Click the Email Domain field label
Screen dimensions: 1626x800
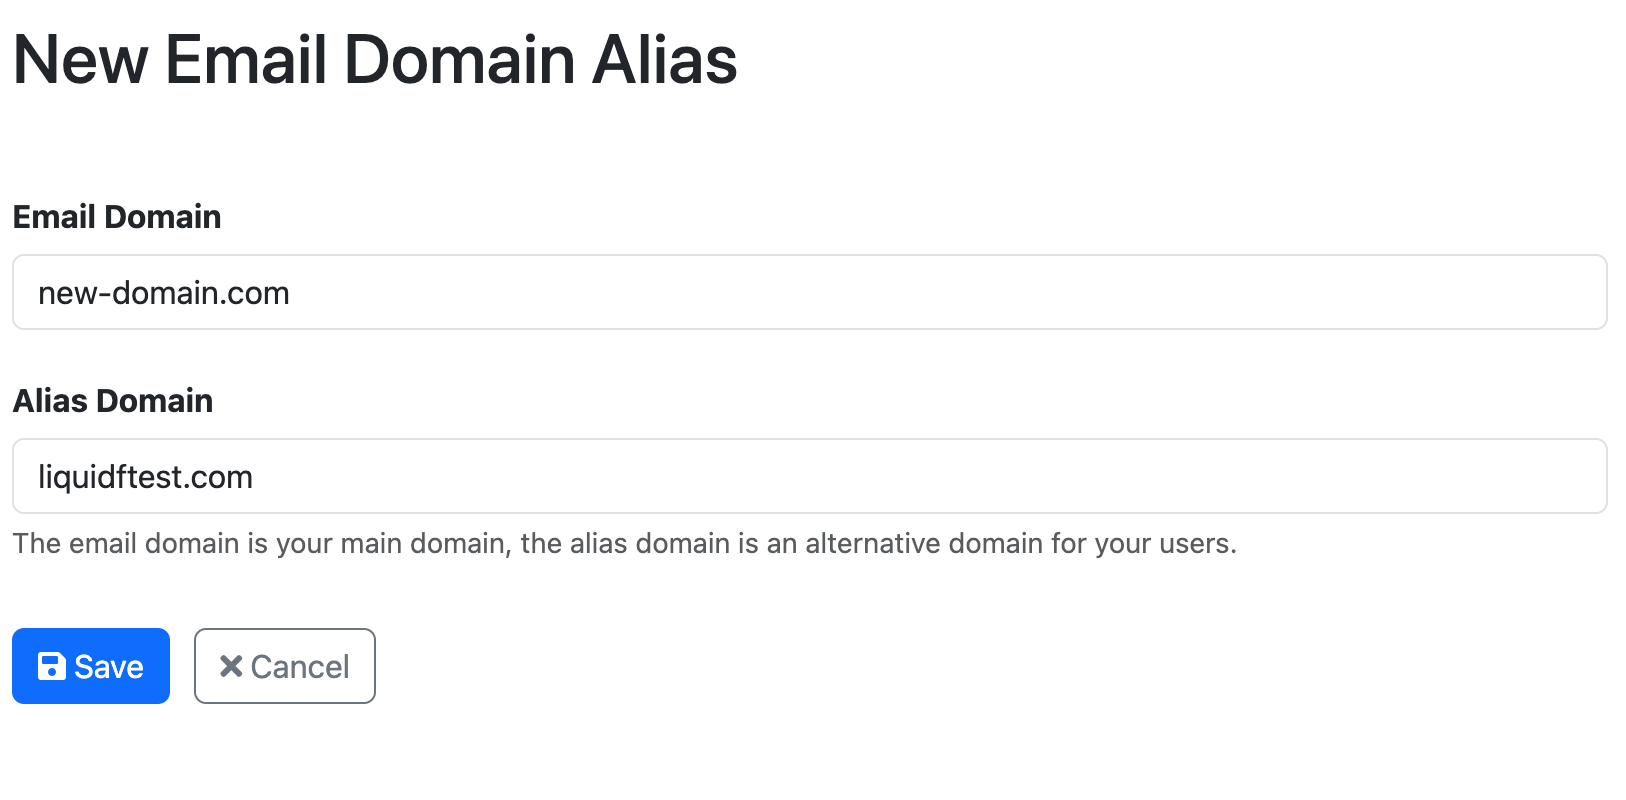coord(116,216)
